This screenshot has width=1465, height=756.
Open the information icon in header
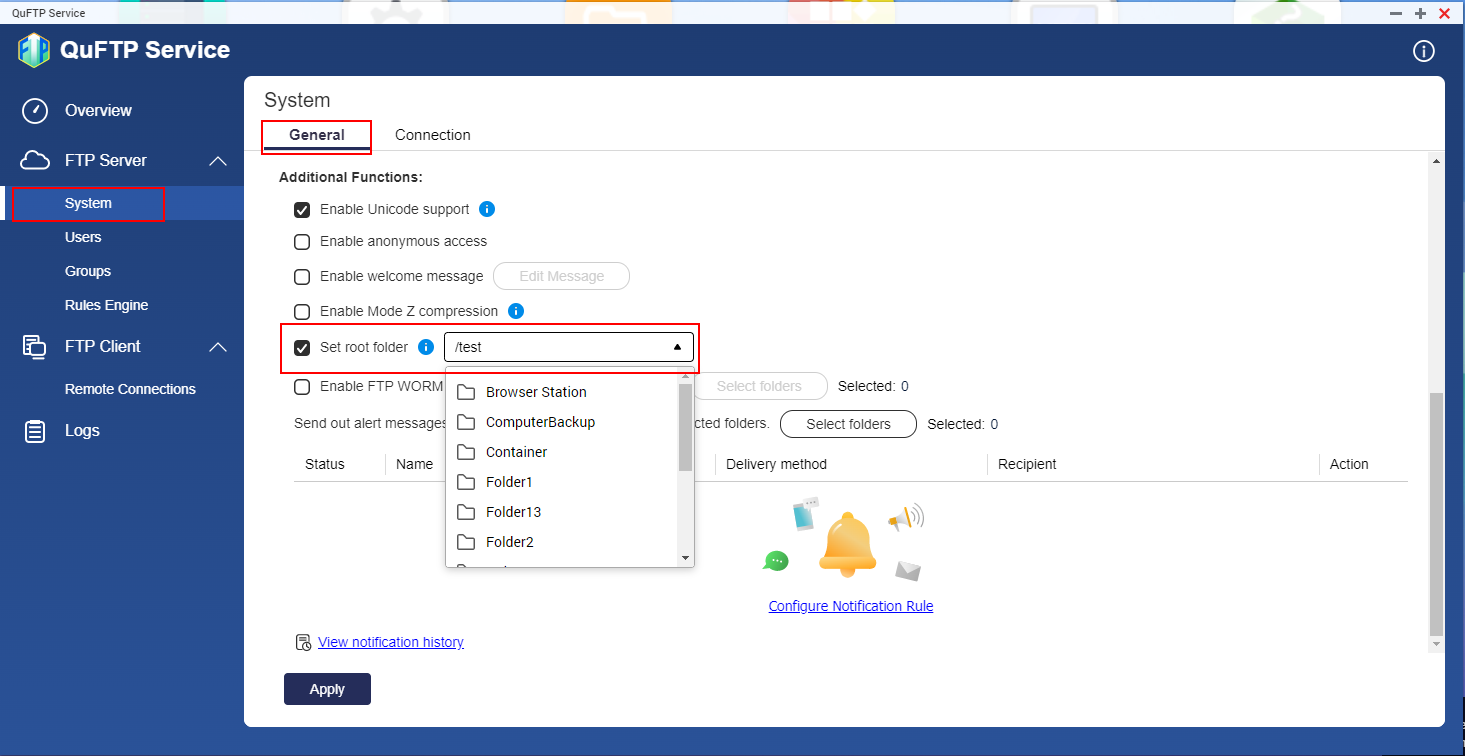1423,51
